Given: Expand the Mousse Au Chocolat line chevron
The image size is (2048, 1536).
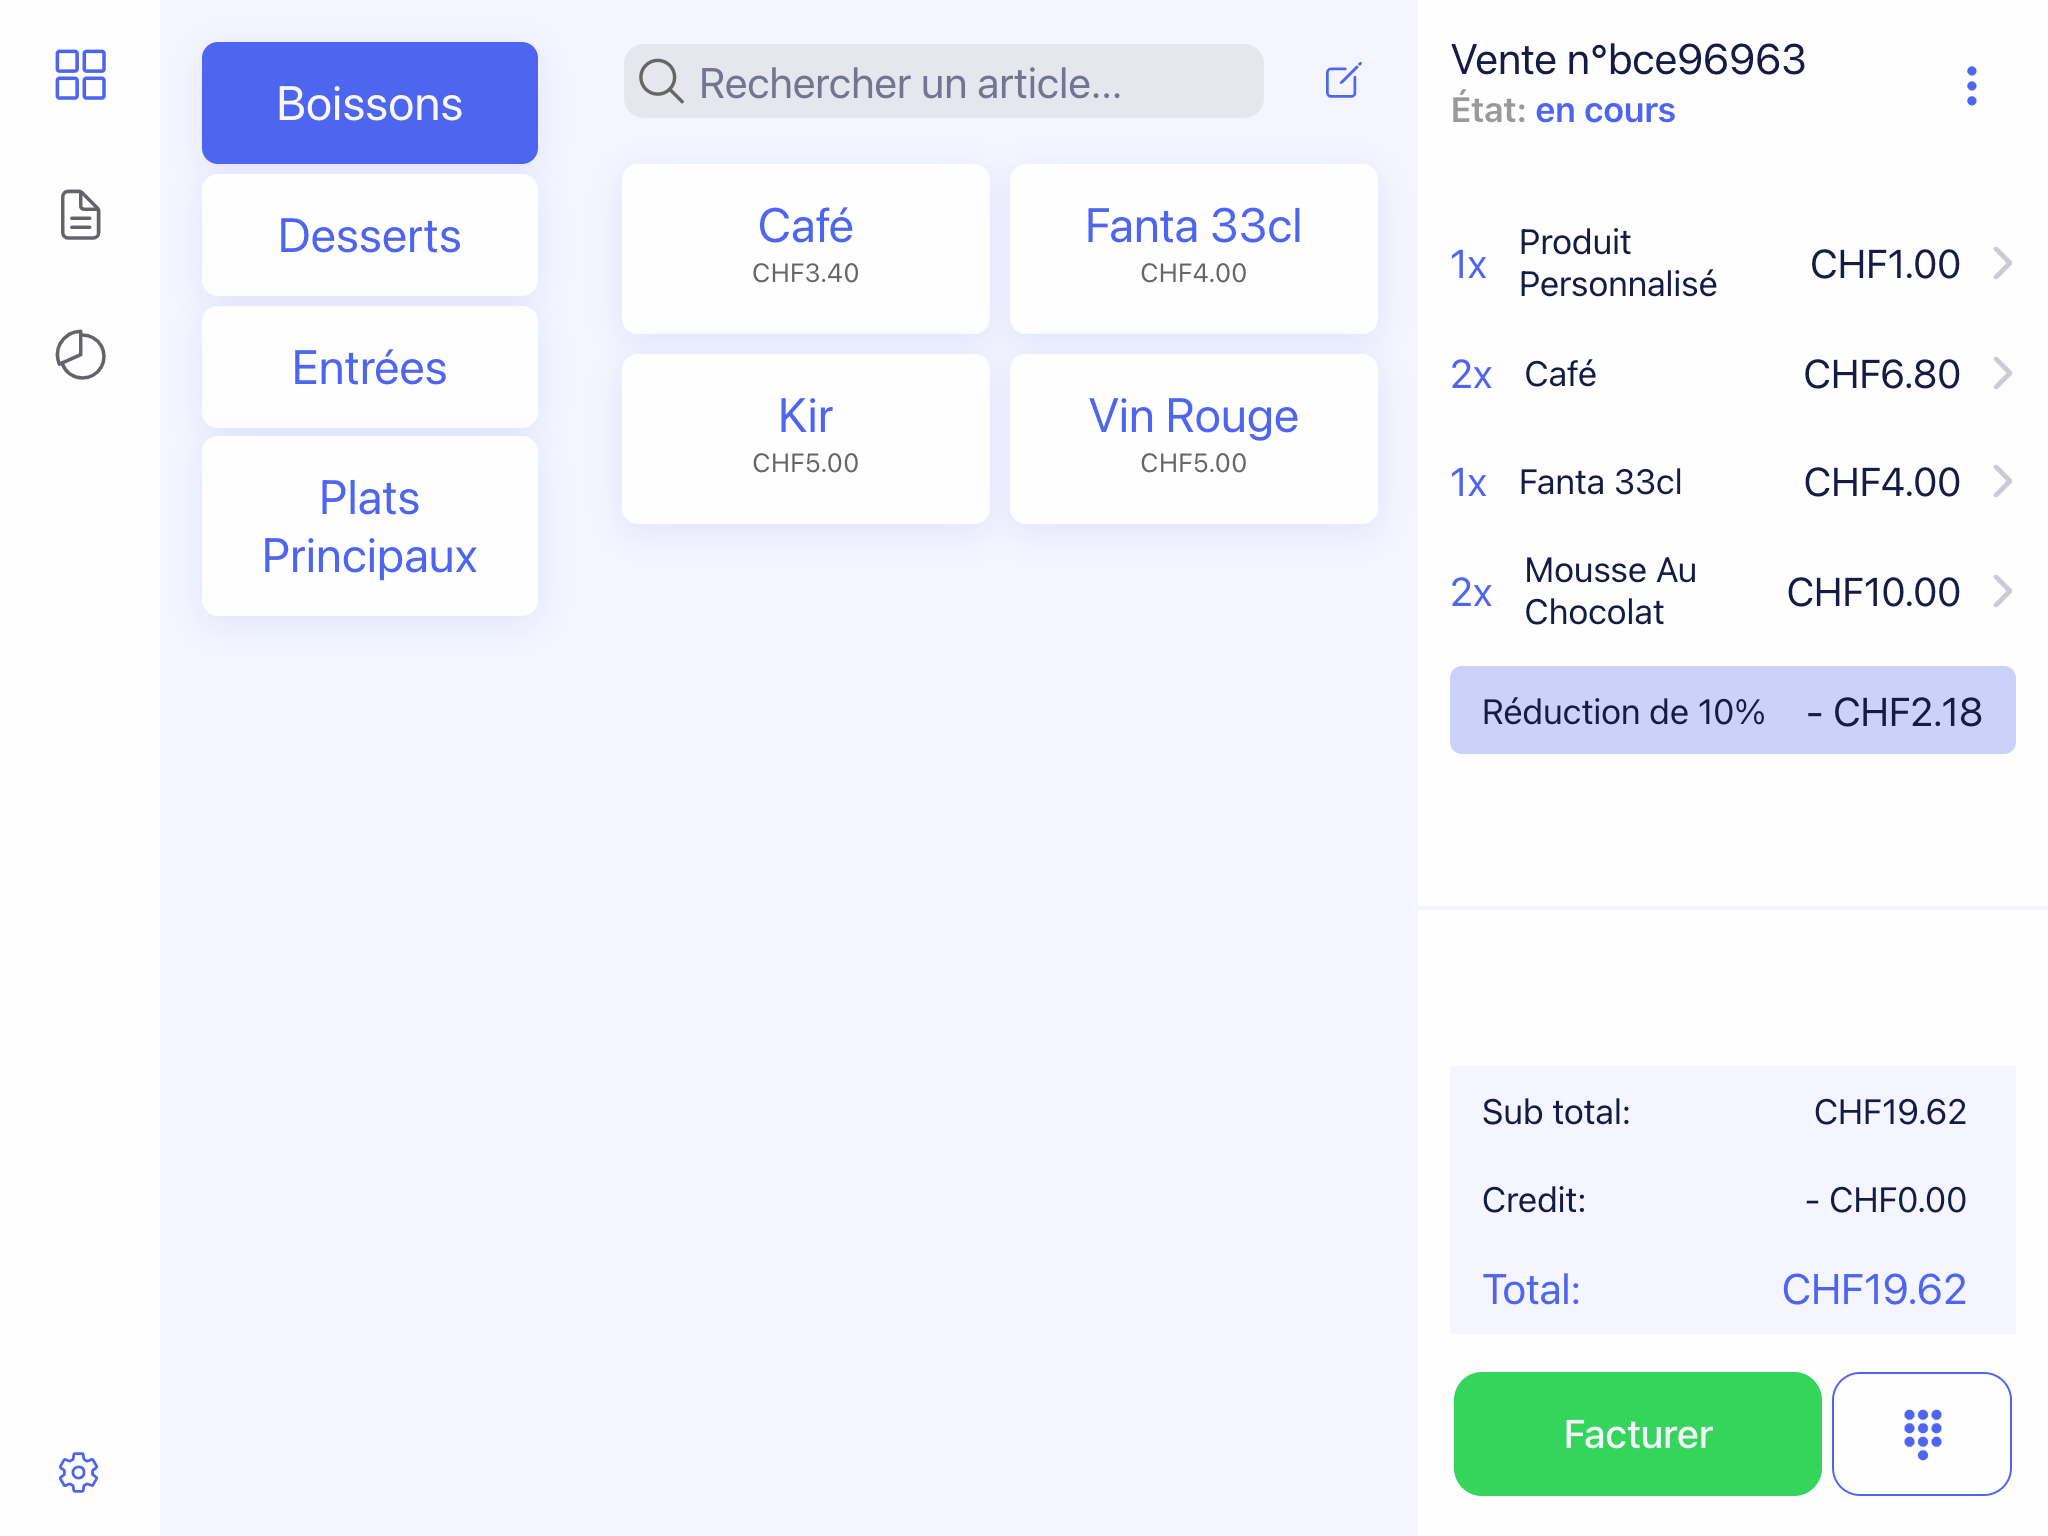Looking at the screenshot, I should tap(2002, 591).
